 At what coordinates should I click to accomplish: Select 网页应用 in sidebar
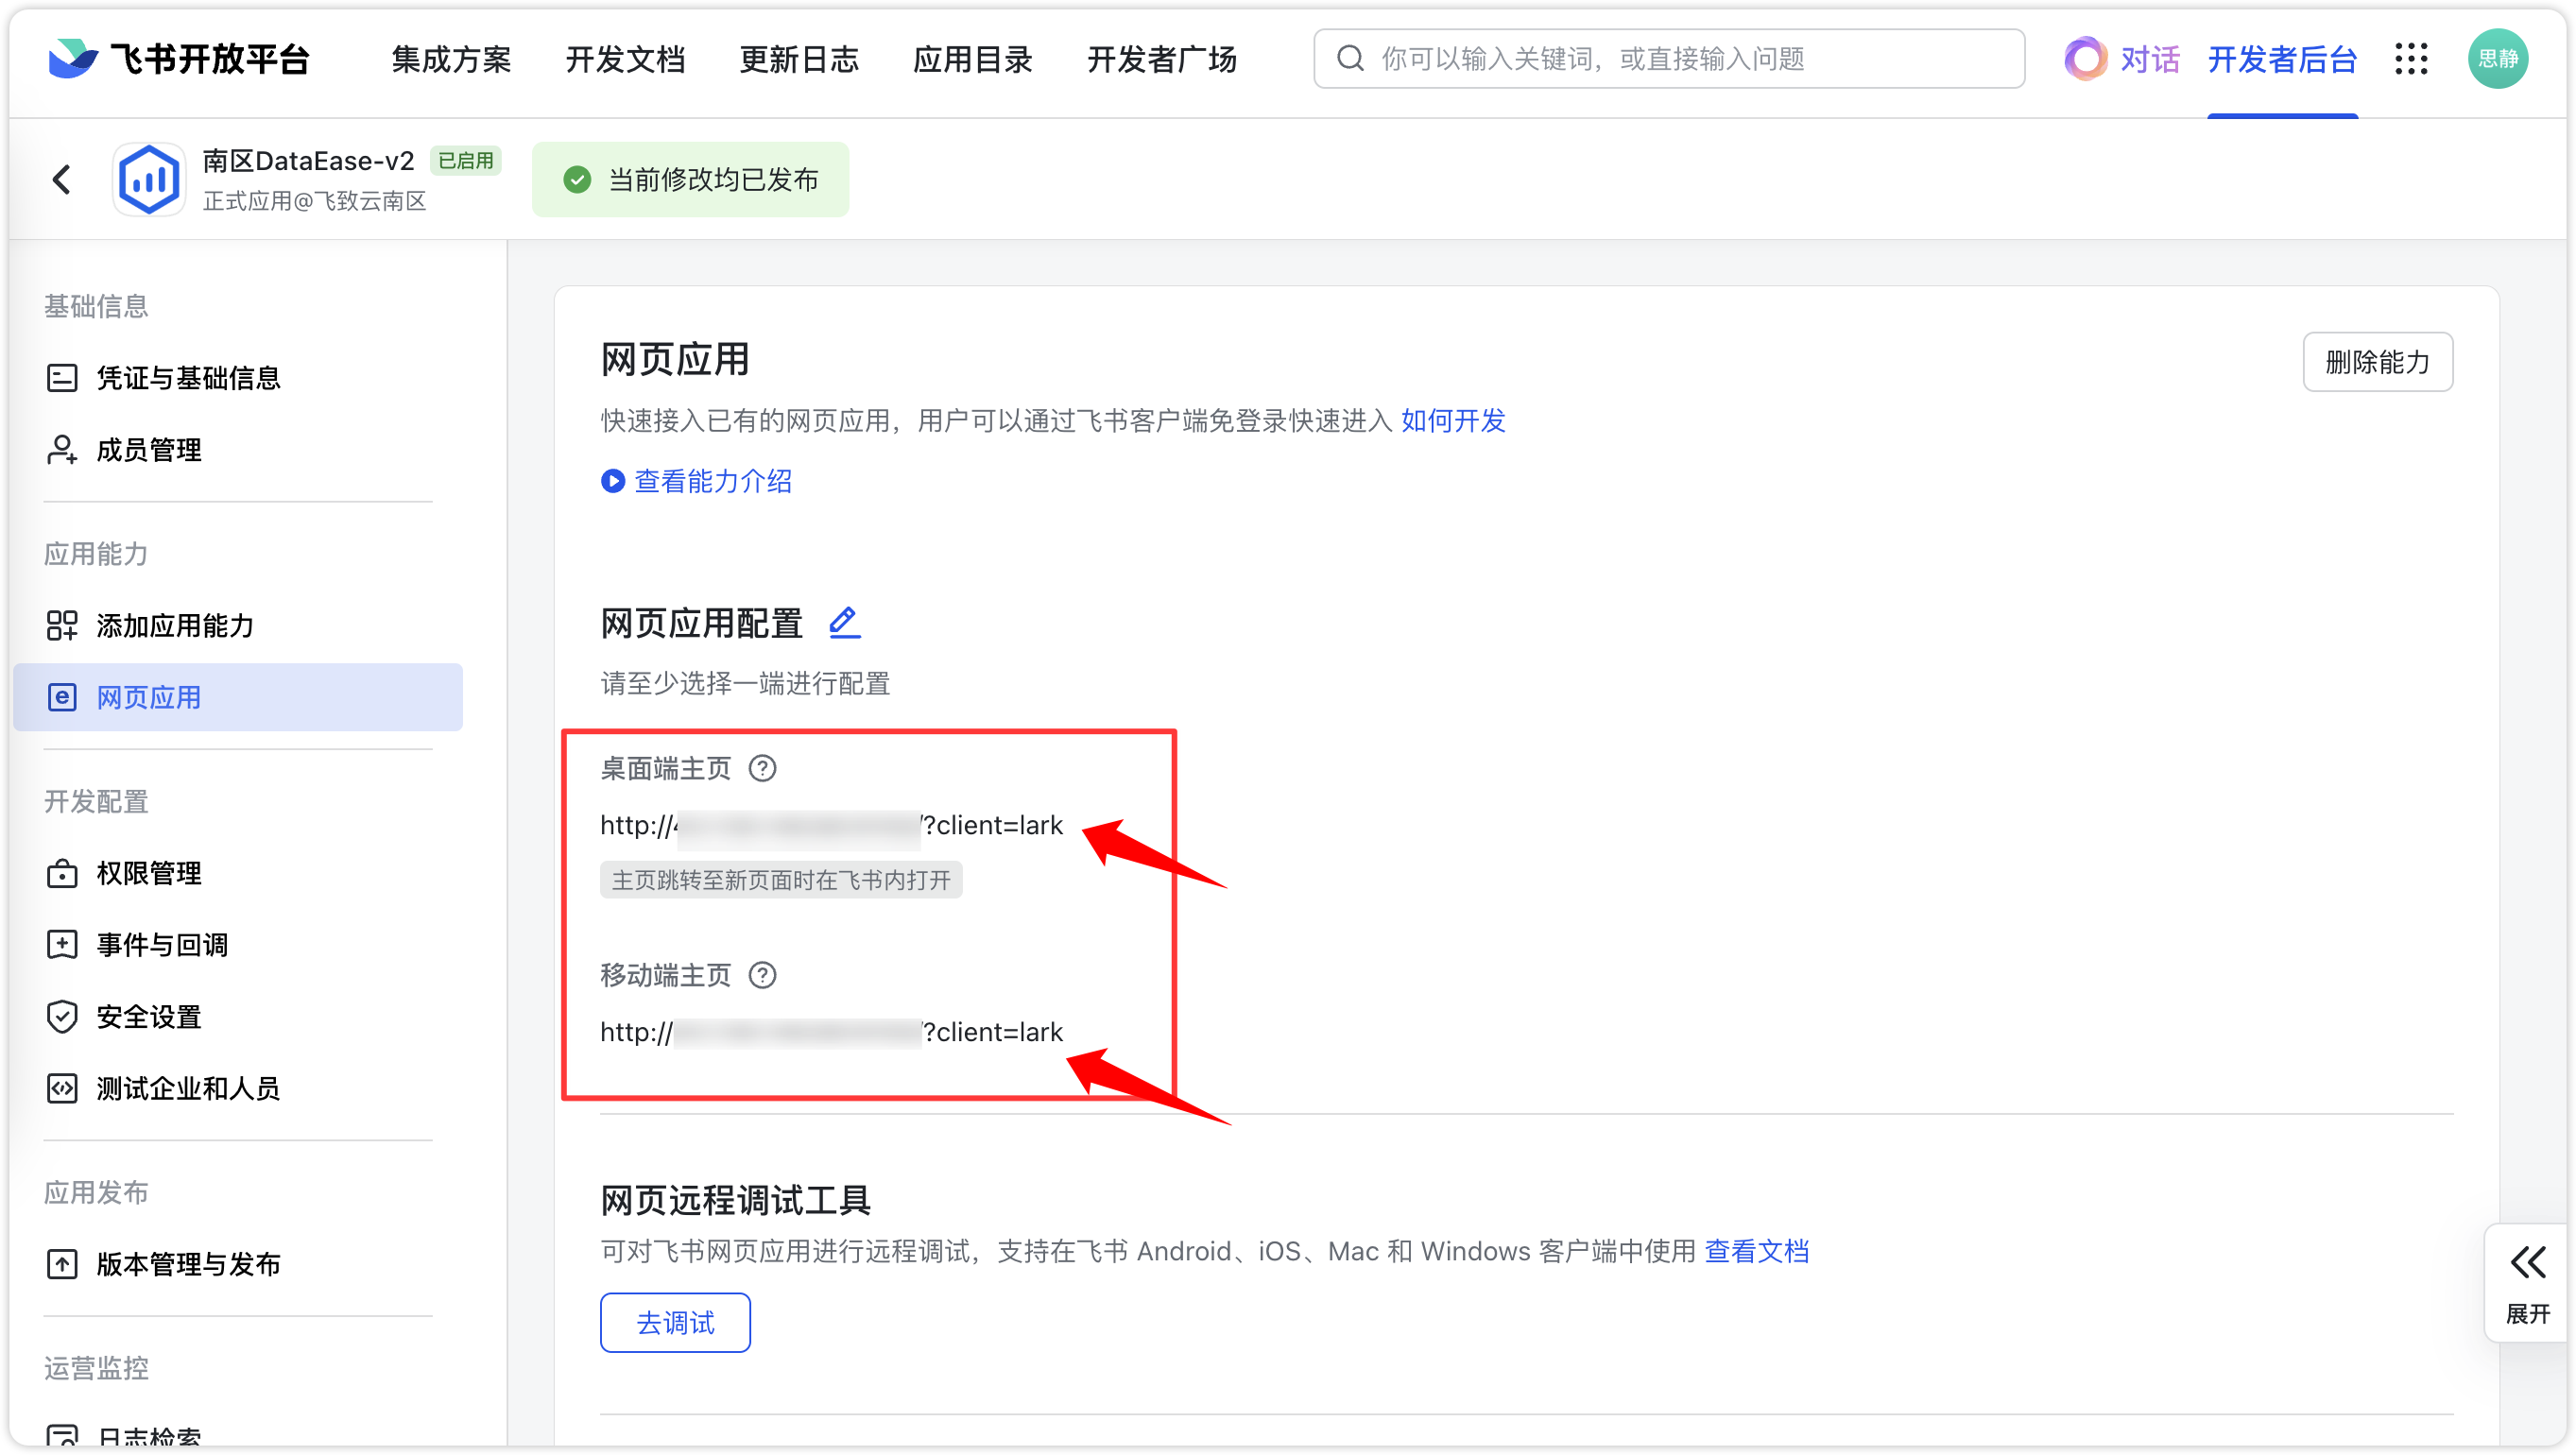(x=238, y=697)
